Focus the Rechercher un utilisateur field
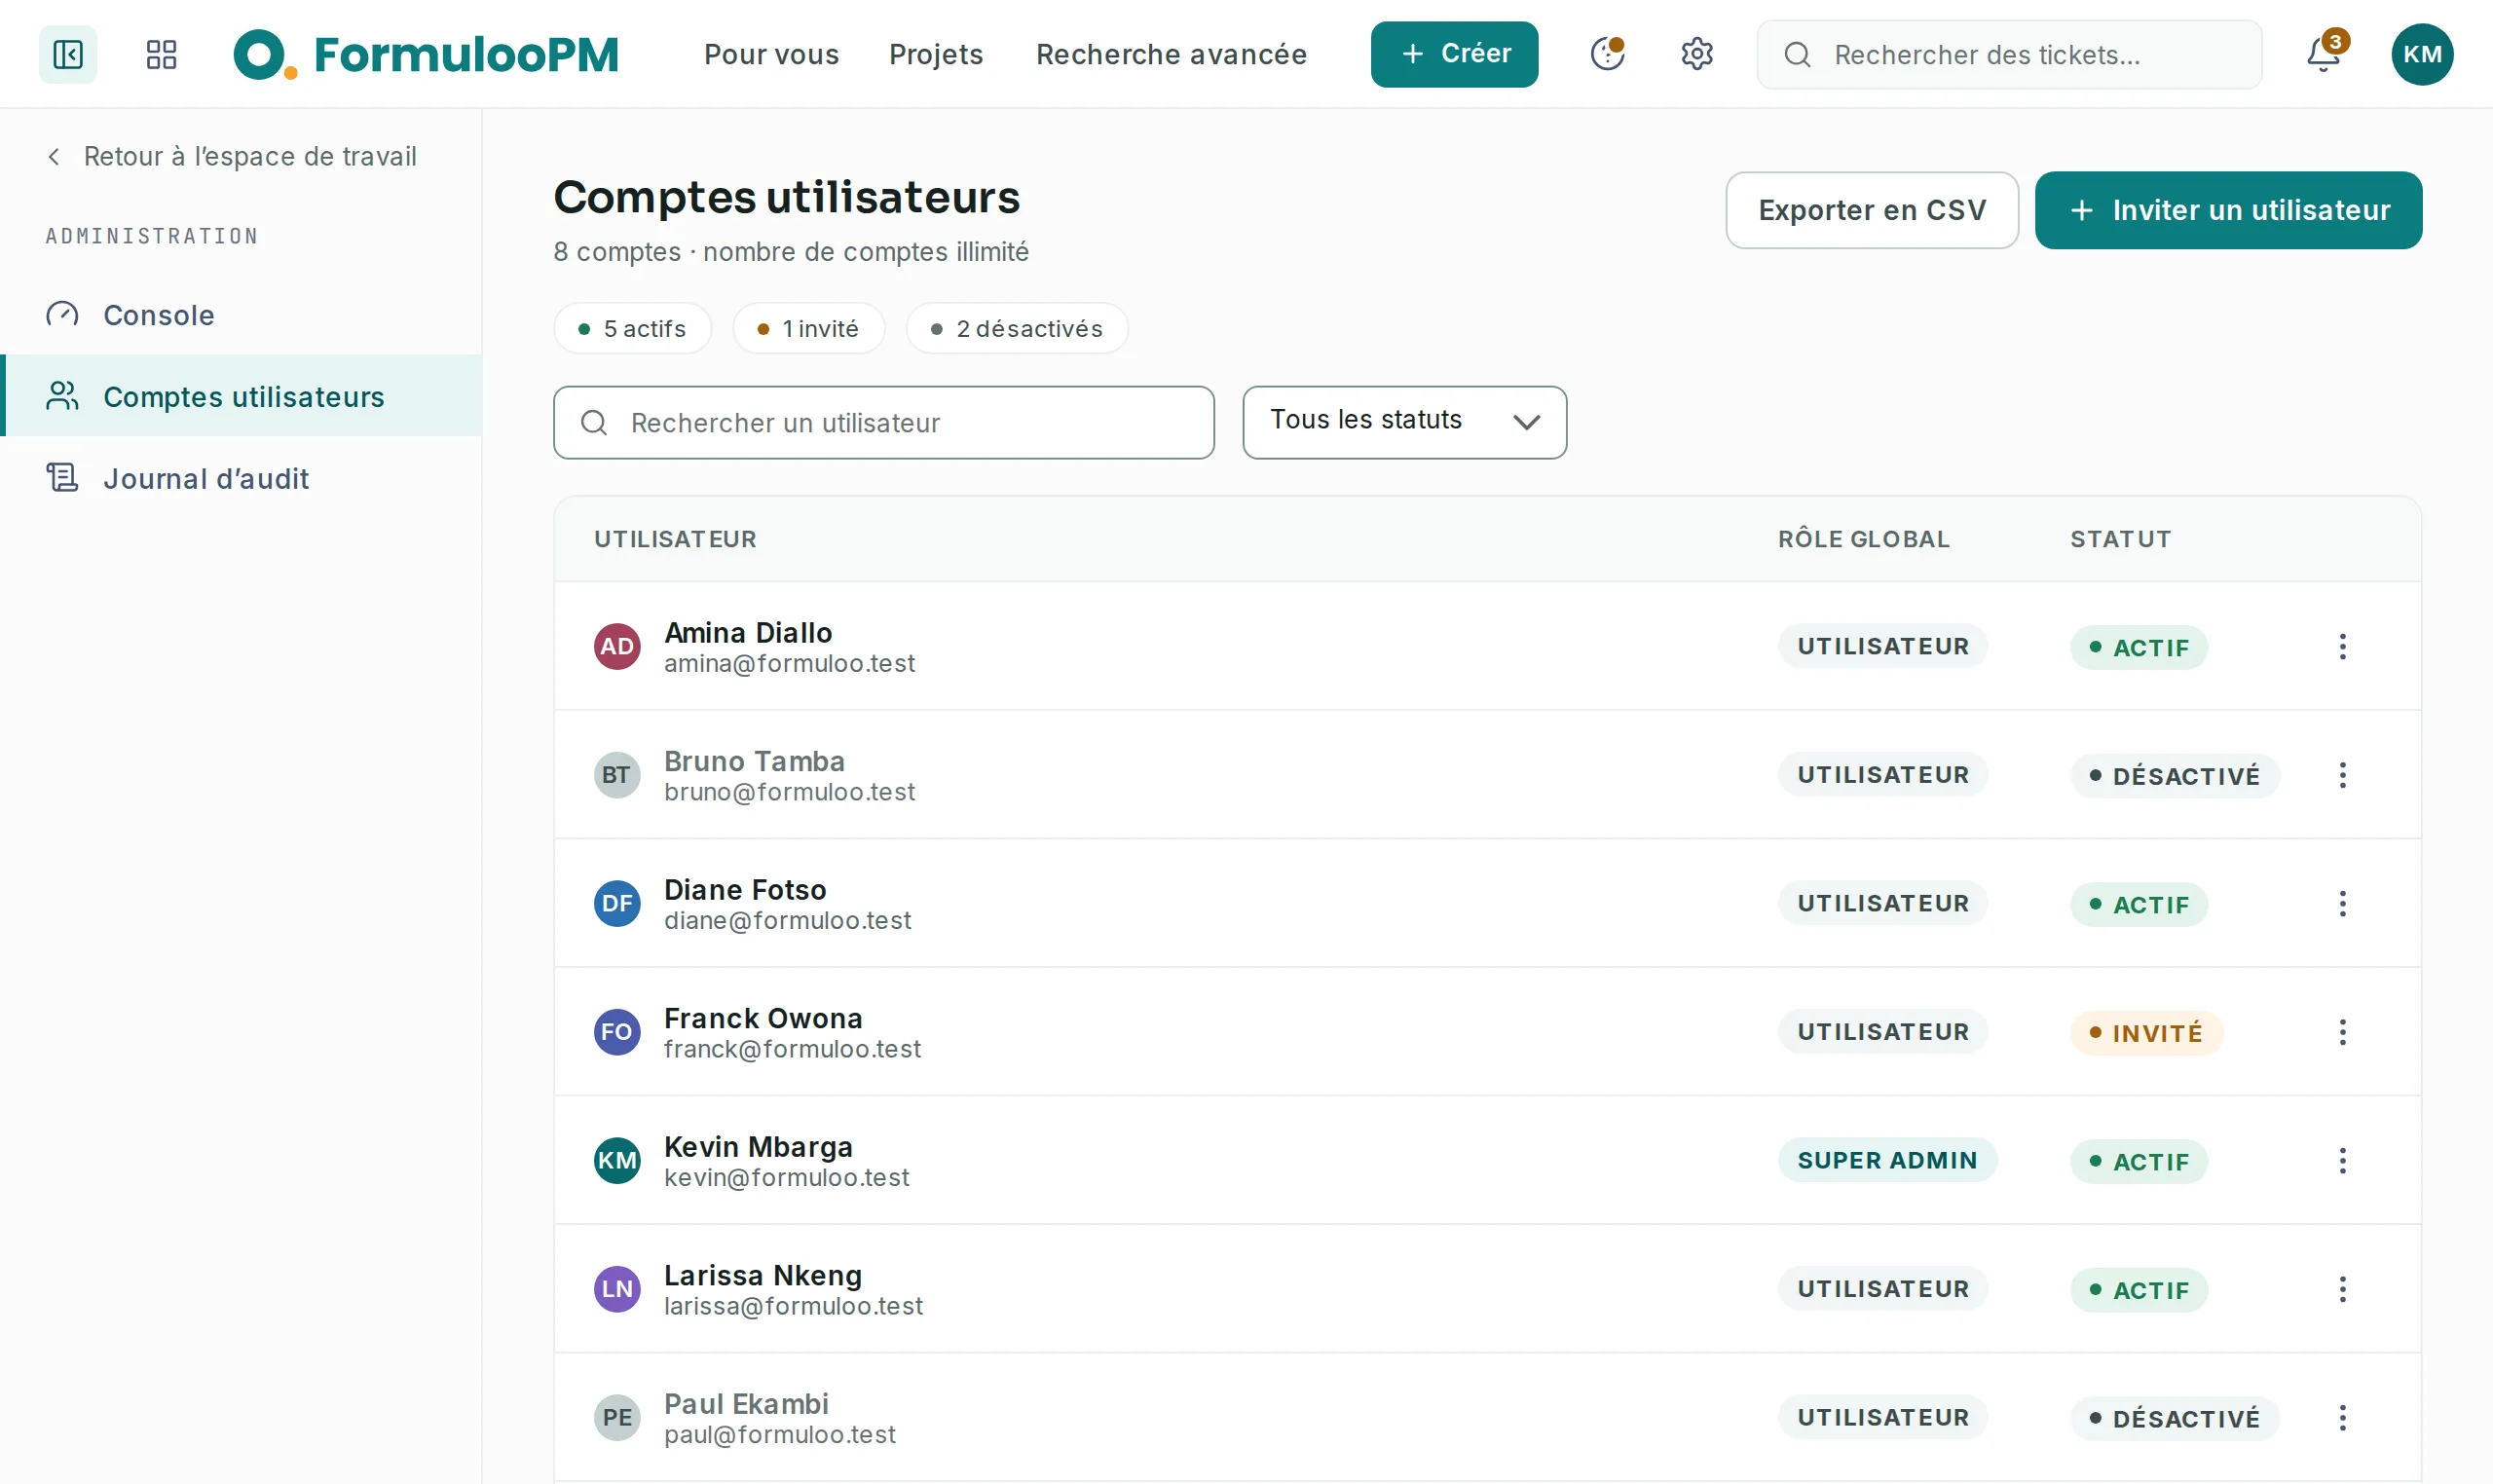Screen dimensions: 2493x1484 (884, 422)
